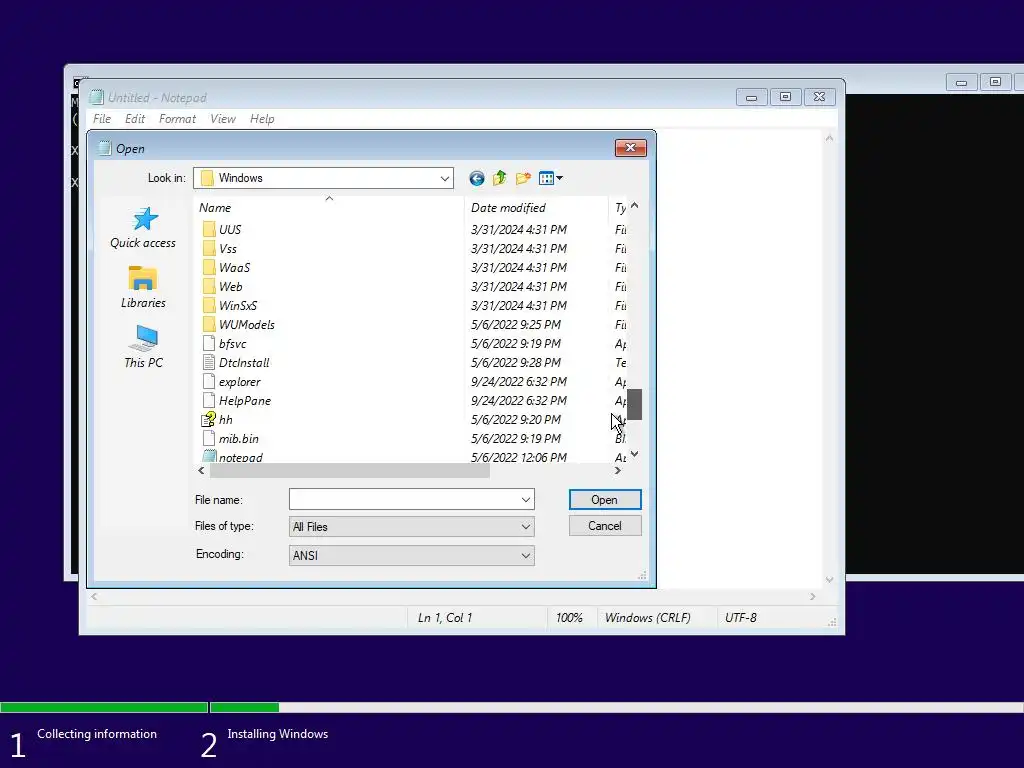Select the WinSxS folder icon
The height and width of the screenshot is (768, 1024).
(x=209, y=305)
